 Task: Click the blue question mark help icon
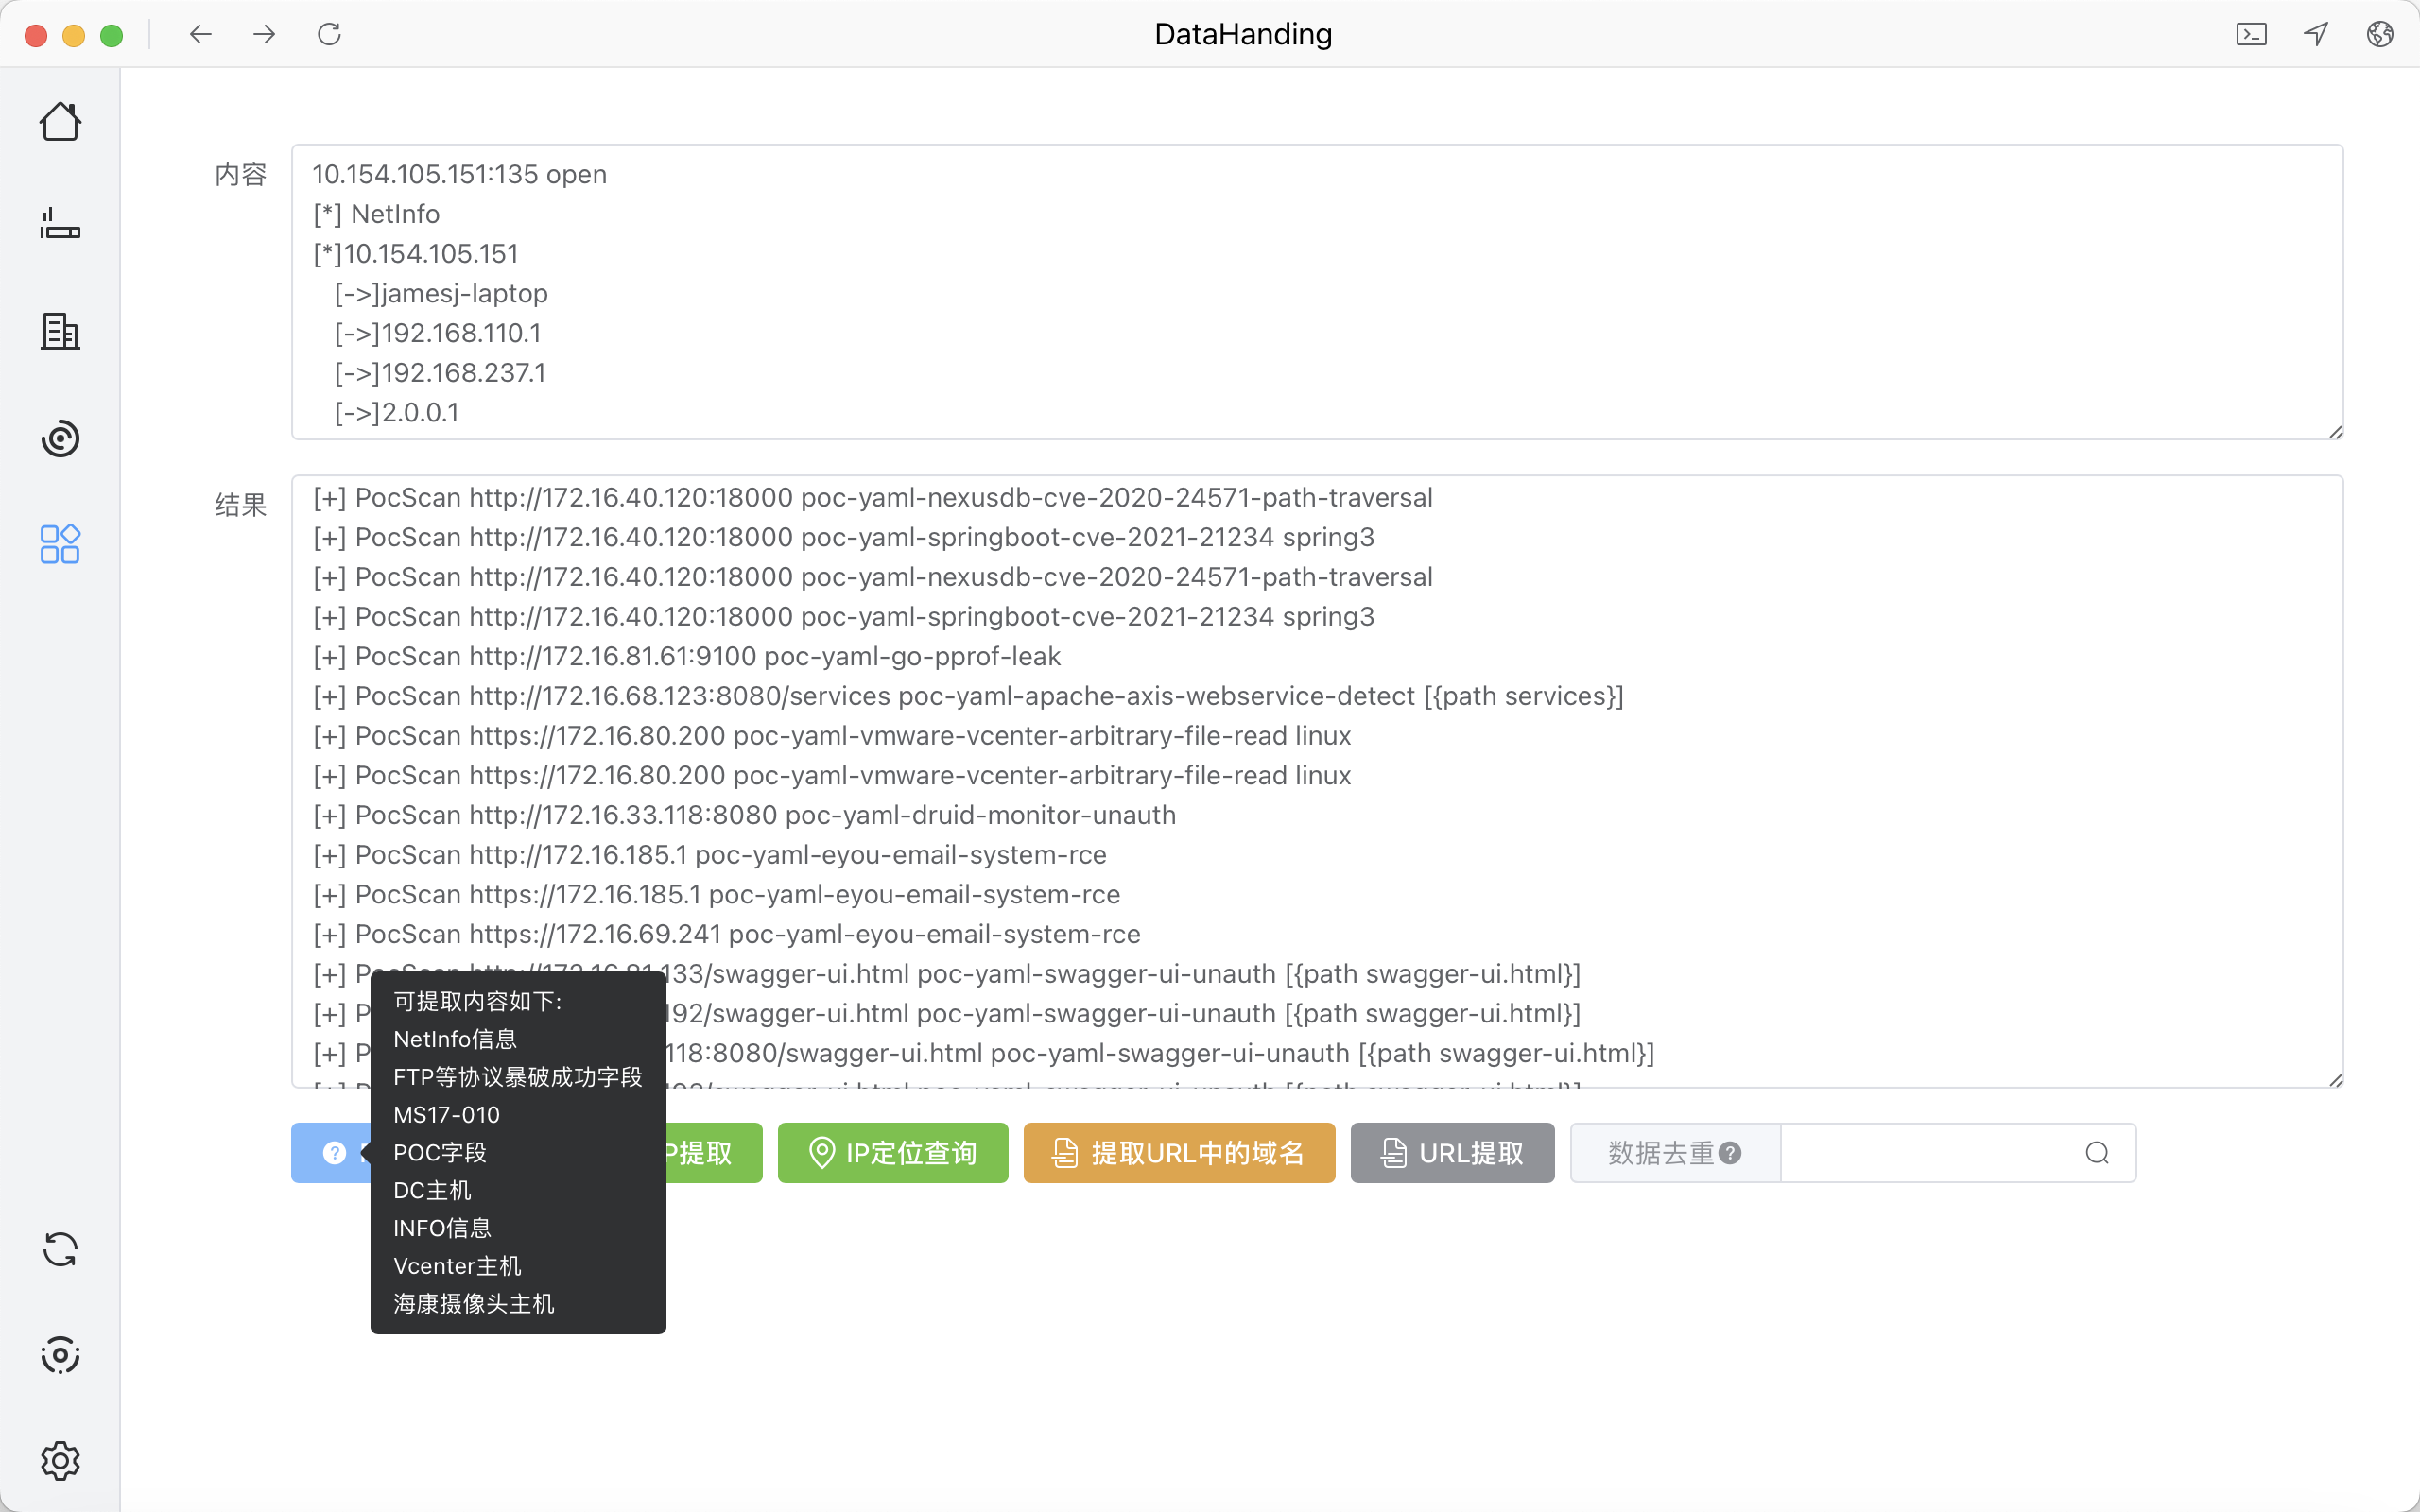[x=334, y=1153]
